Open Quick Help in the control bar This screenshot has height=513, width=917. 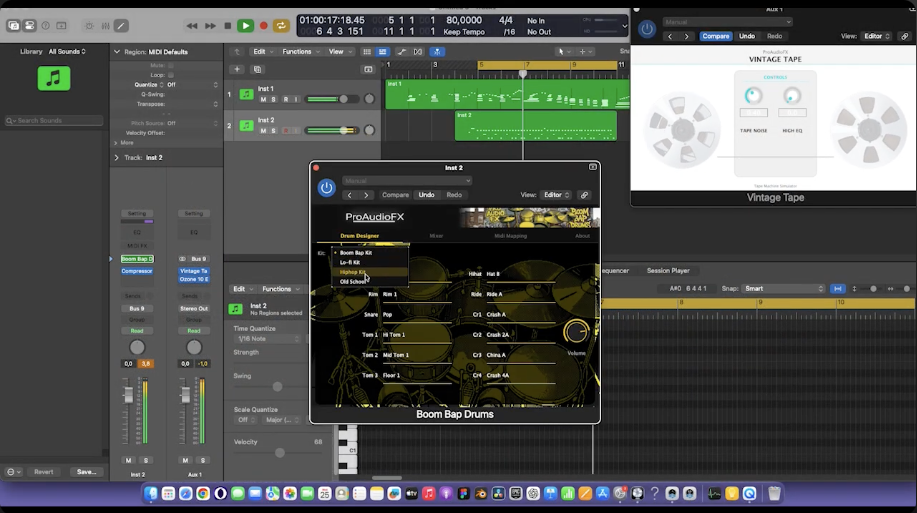pyautogui.click(x=46, y=26)
